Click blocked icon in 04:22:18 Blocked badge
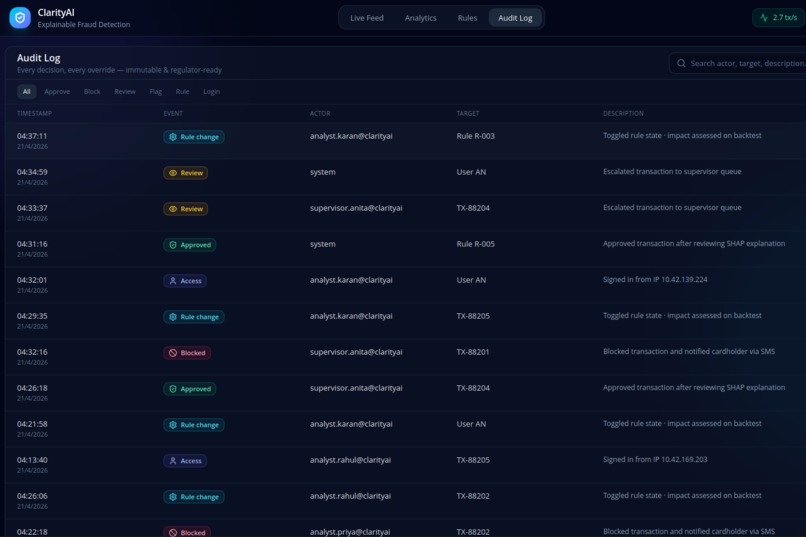The height and width of the screenshot is (537, 806). click(x=173, y=532)
